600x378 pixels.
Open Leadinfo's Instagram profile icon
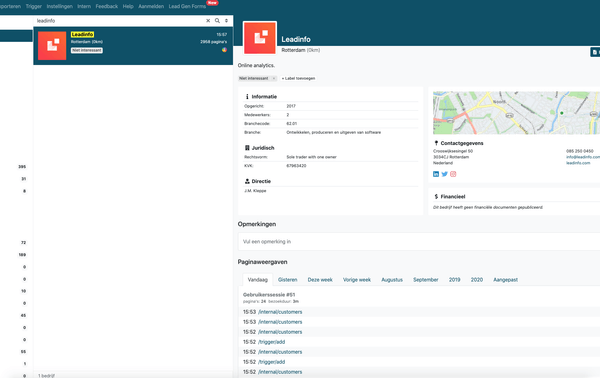(x=453, y=174)
